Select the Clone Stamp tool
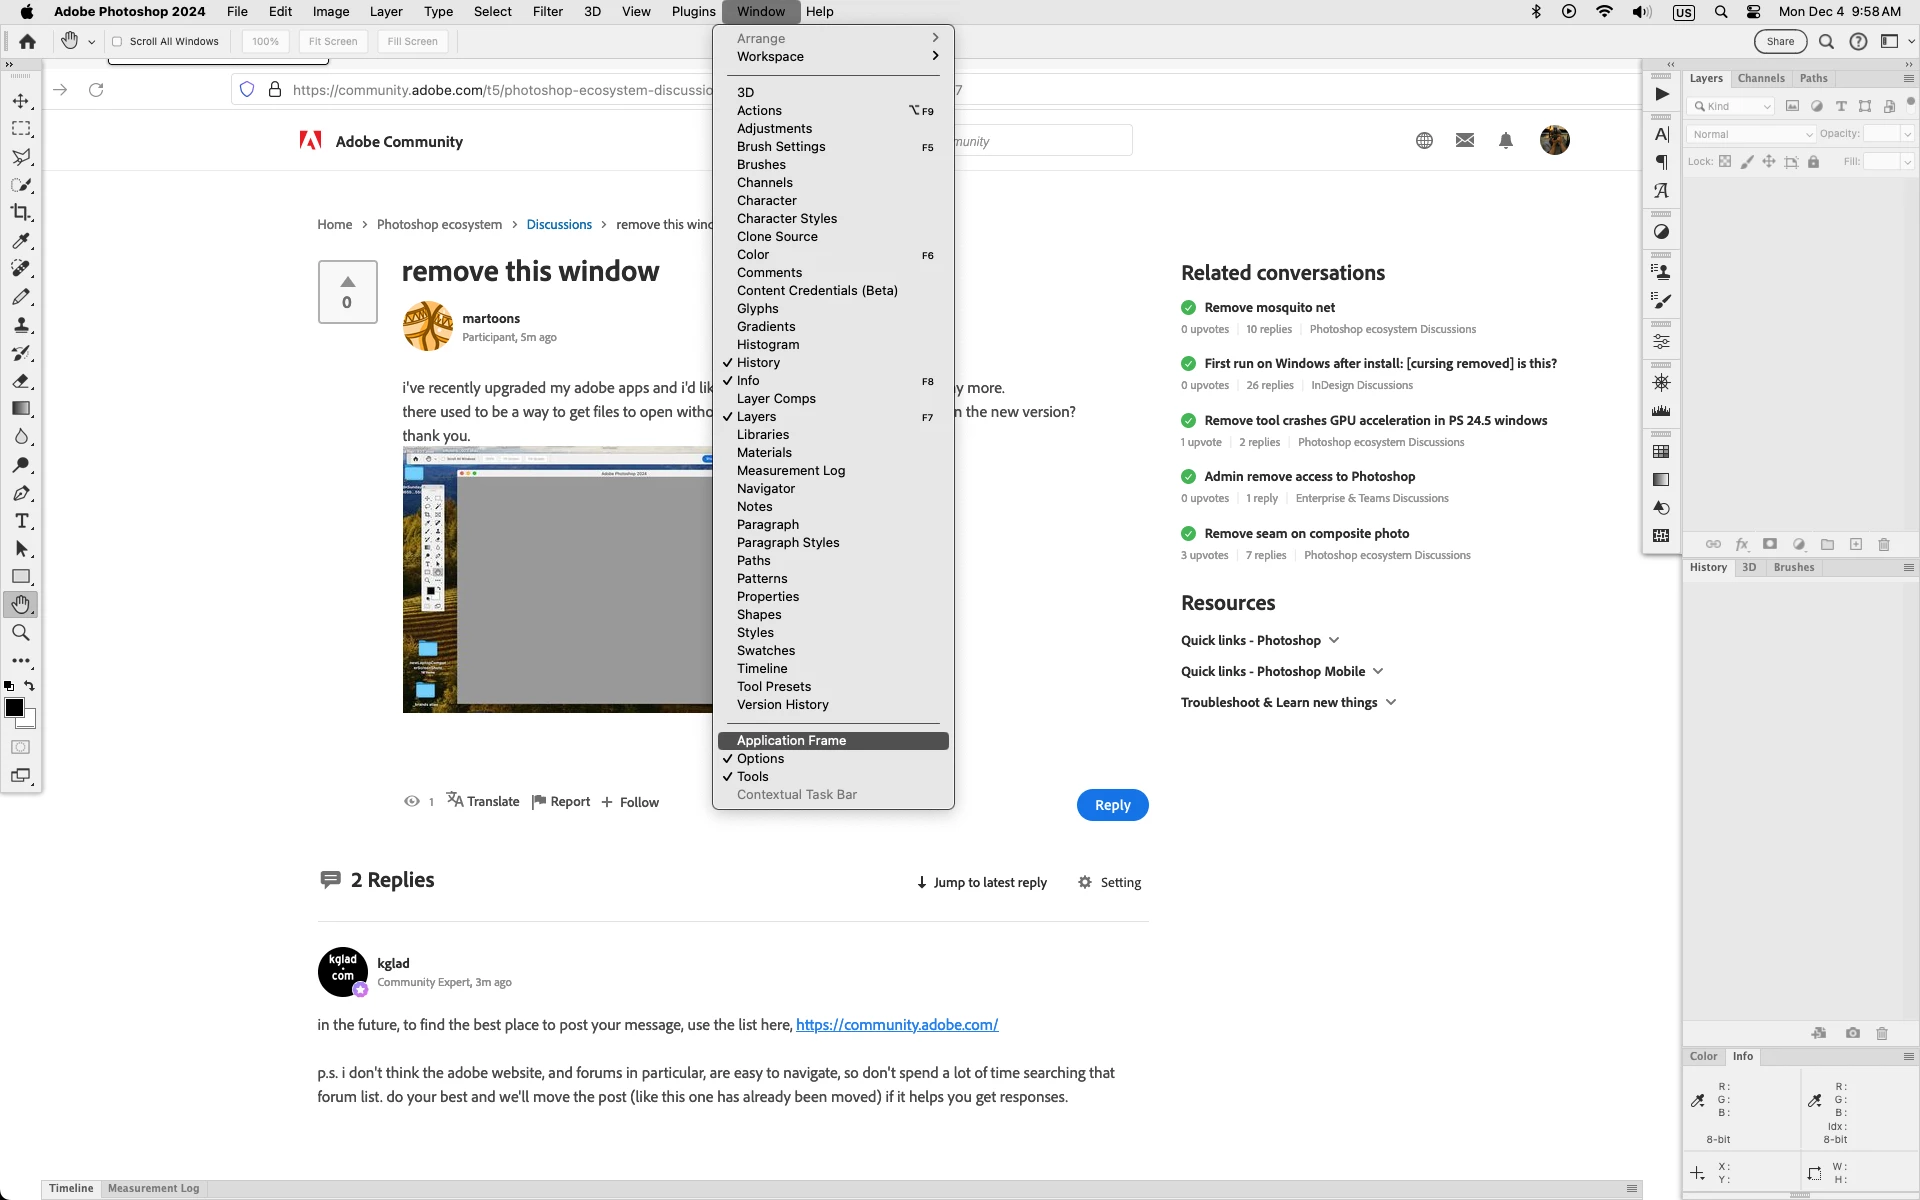Image resolution: width=1920 pixels, height=1200 pixels. [x=21, y=325]
